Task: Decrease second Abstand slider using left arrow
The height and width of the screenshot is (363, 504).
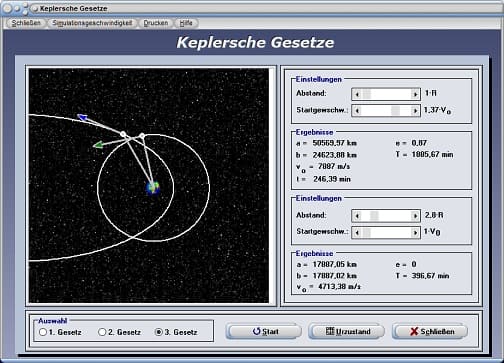Action: click(x=357, y=216)
